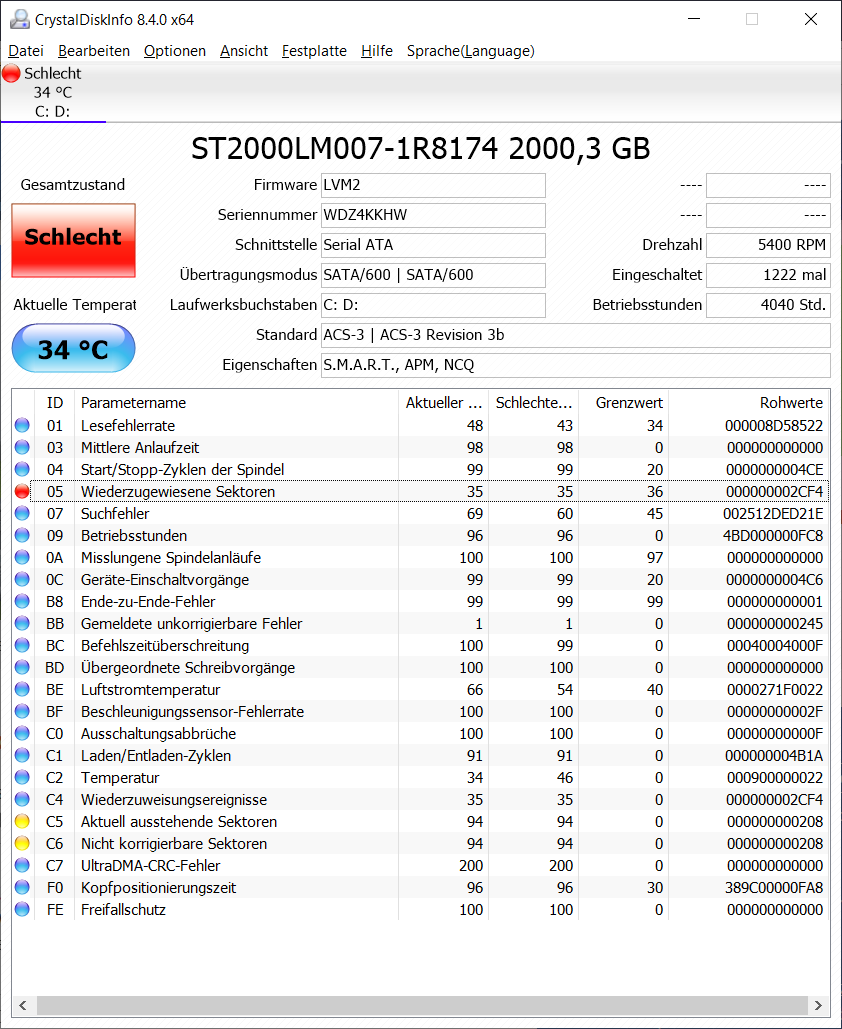Select raw value 002512DED21E

[773, 513]
